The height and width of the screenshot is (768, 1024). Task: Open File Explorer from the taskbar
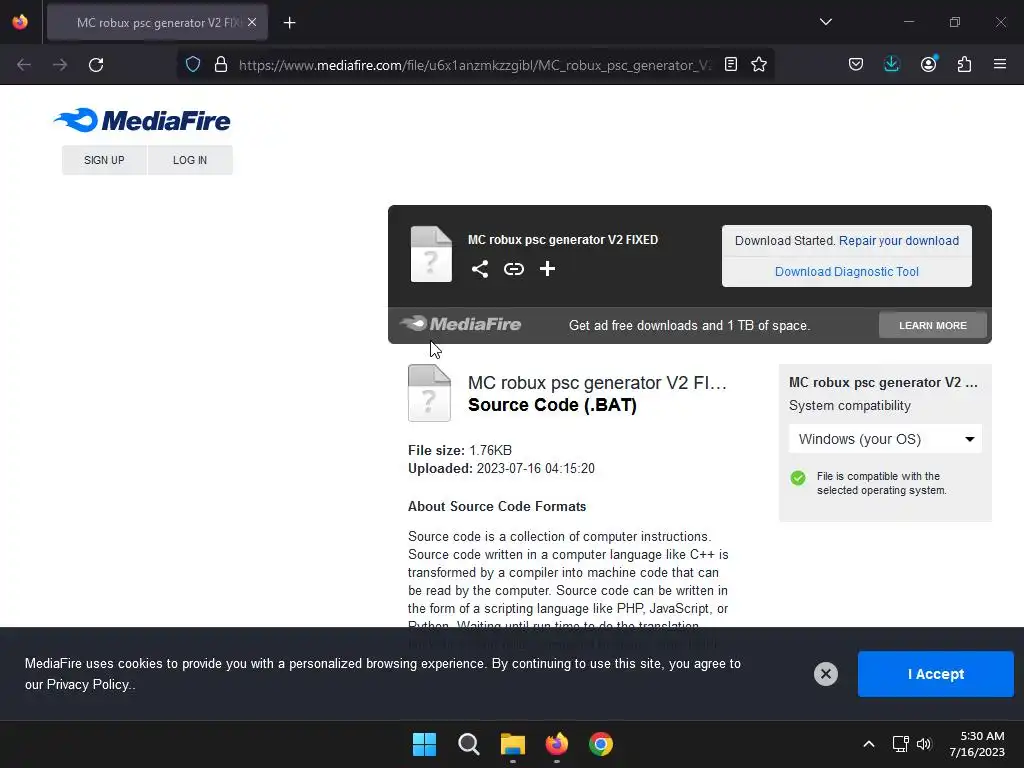513,744
